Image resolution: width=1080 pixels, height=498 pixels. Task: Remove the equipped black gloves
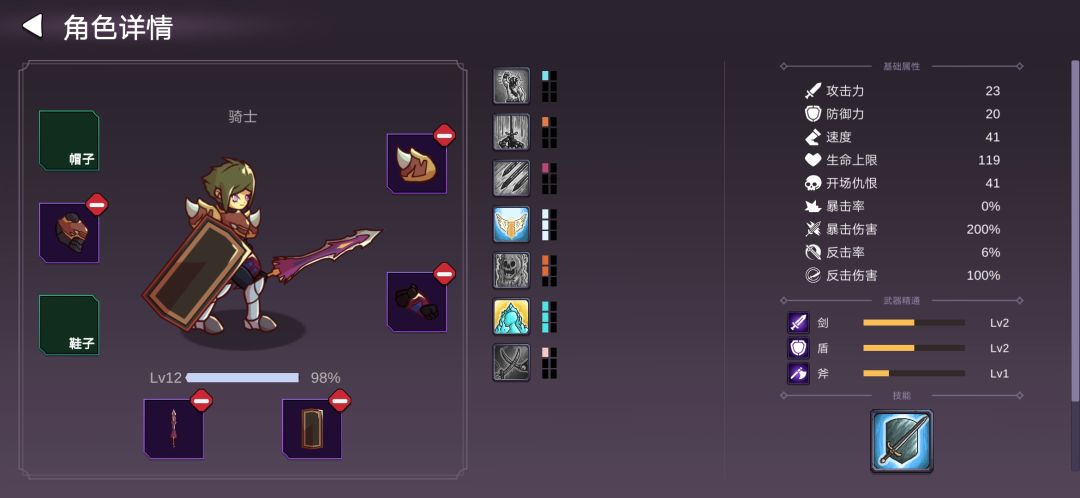444,273
